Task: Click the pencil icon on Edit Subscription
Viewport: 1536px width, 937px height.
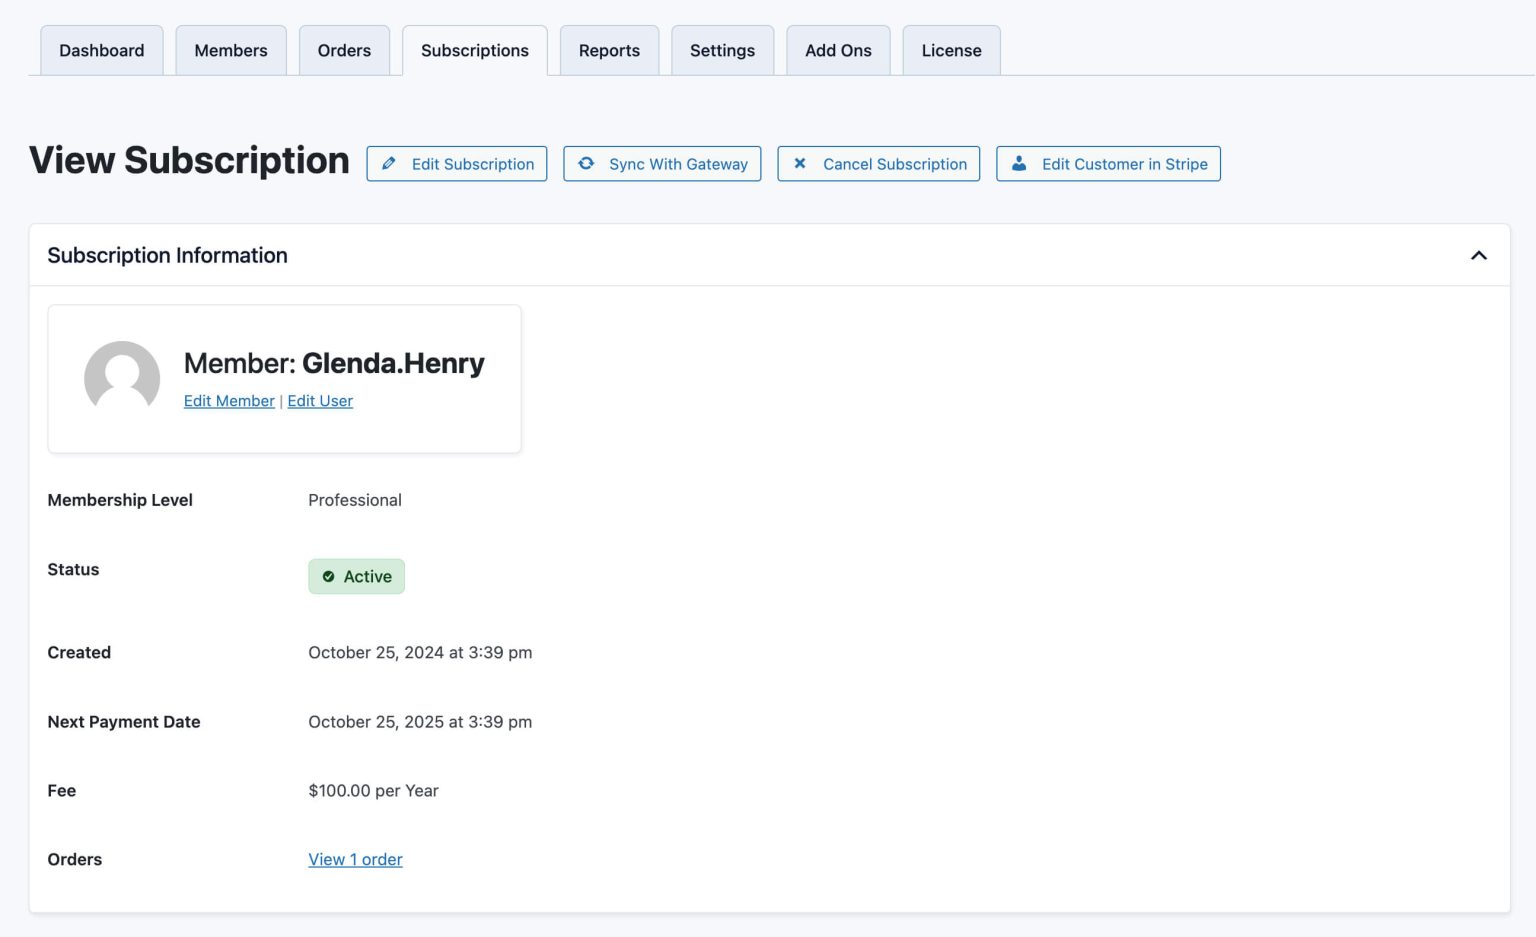Action: (390, 163)
